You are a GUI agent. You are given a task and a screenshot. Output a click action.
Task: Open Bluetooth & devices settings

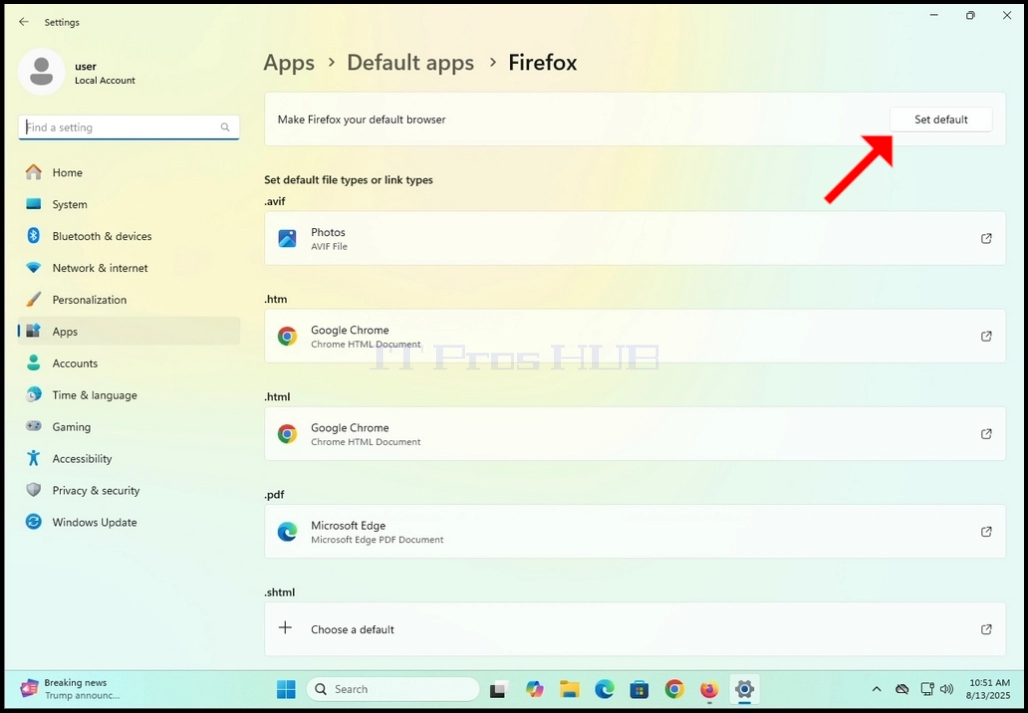point(129,236)
